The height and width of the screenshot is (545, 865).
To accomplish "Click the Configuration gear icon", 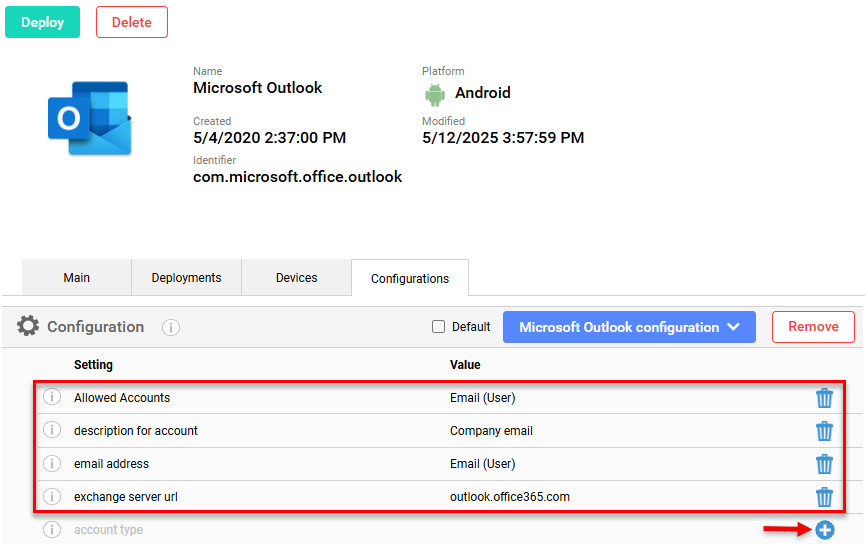I will pyautogui.click(x=28, y=326).
